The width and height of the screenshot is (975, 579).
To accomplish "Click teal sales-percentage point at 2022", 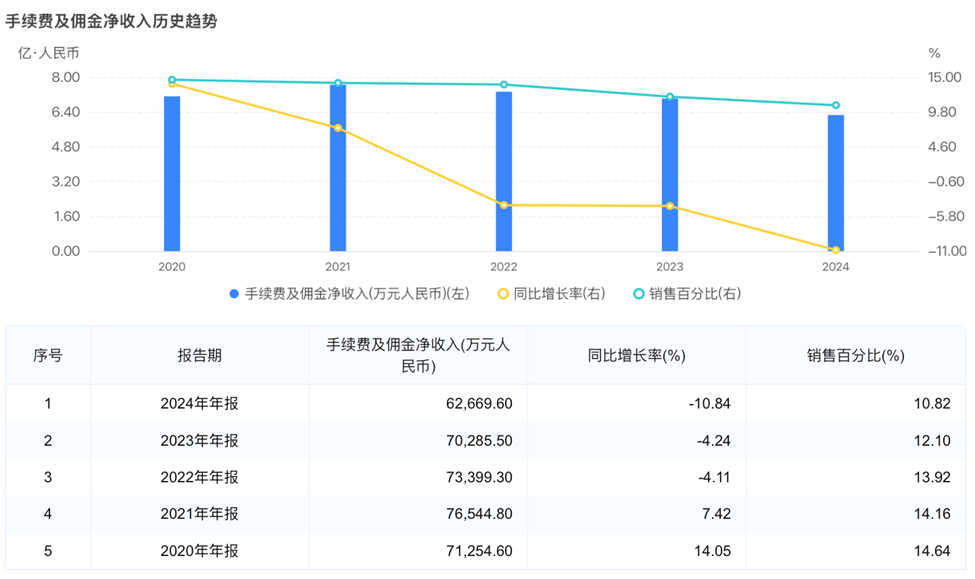I will coord(504,85).
